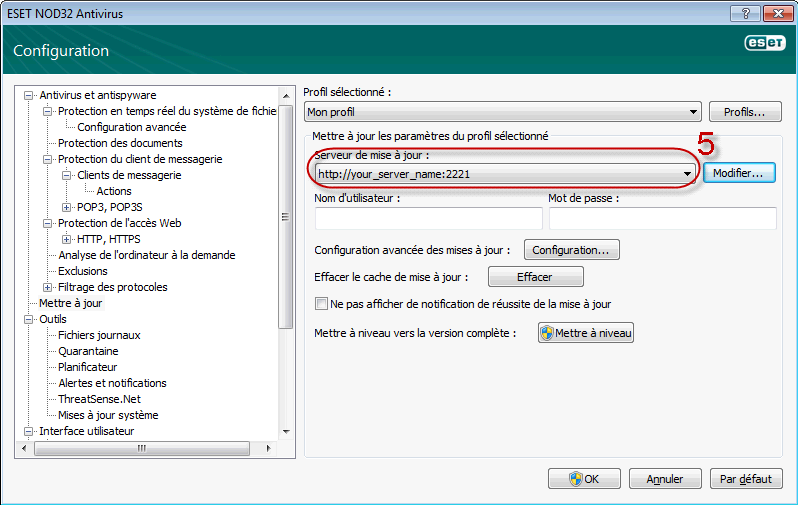
Task: Select Mettre à jour in the tree
Action: (70, 303)
